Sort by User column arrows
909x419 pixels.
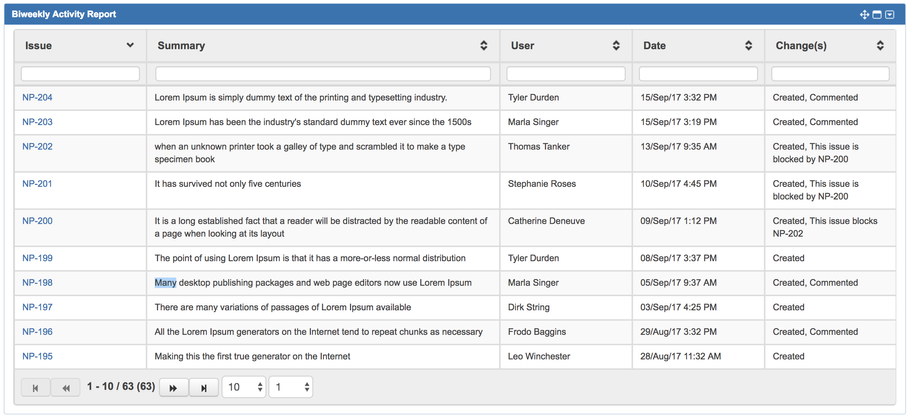(x=616, y=46)
